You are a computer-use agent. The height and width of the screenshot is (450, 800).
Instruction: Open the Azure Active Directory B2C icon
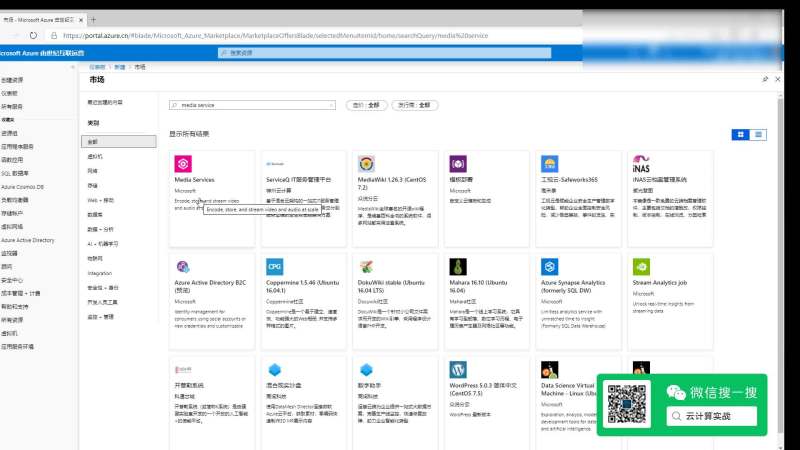[x=183, y=267]
